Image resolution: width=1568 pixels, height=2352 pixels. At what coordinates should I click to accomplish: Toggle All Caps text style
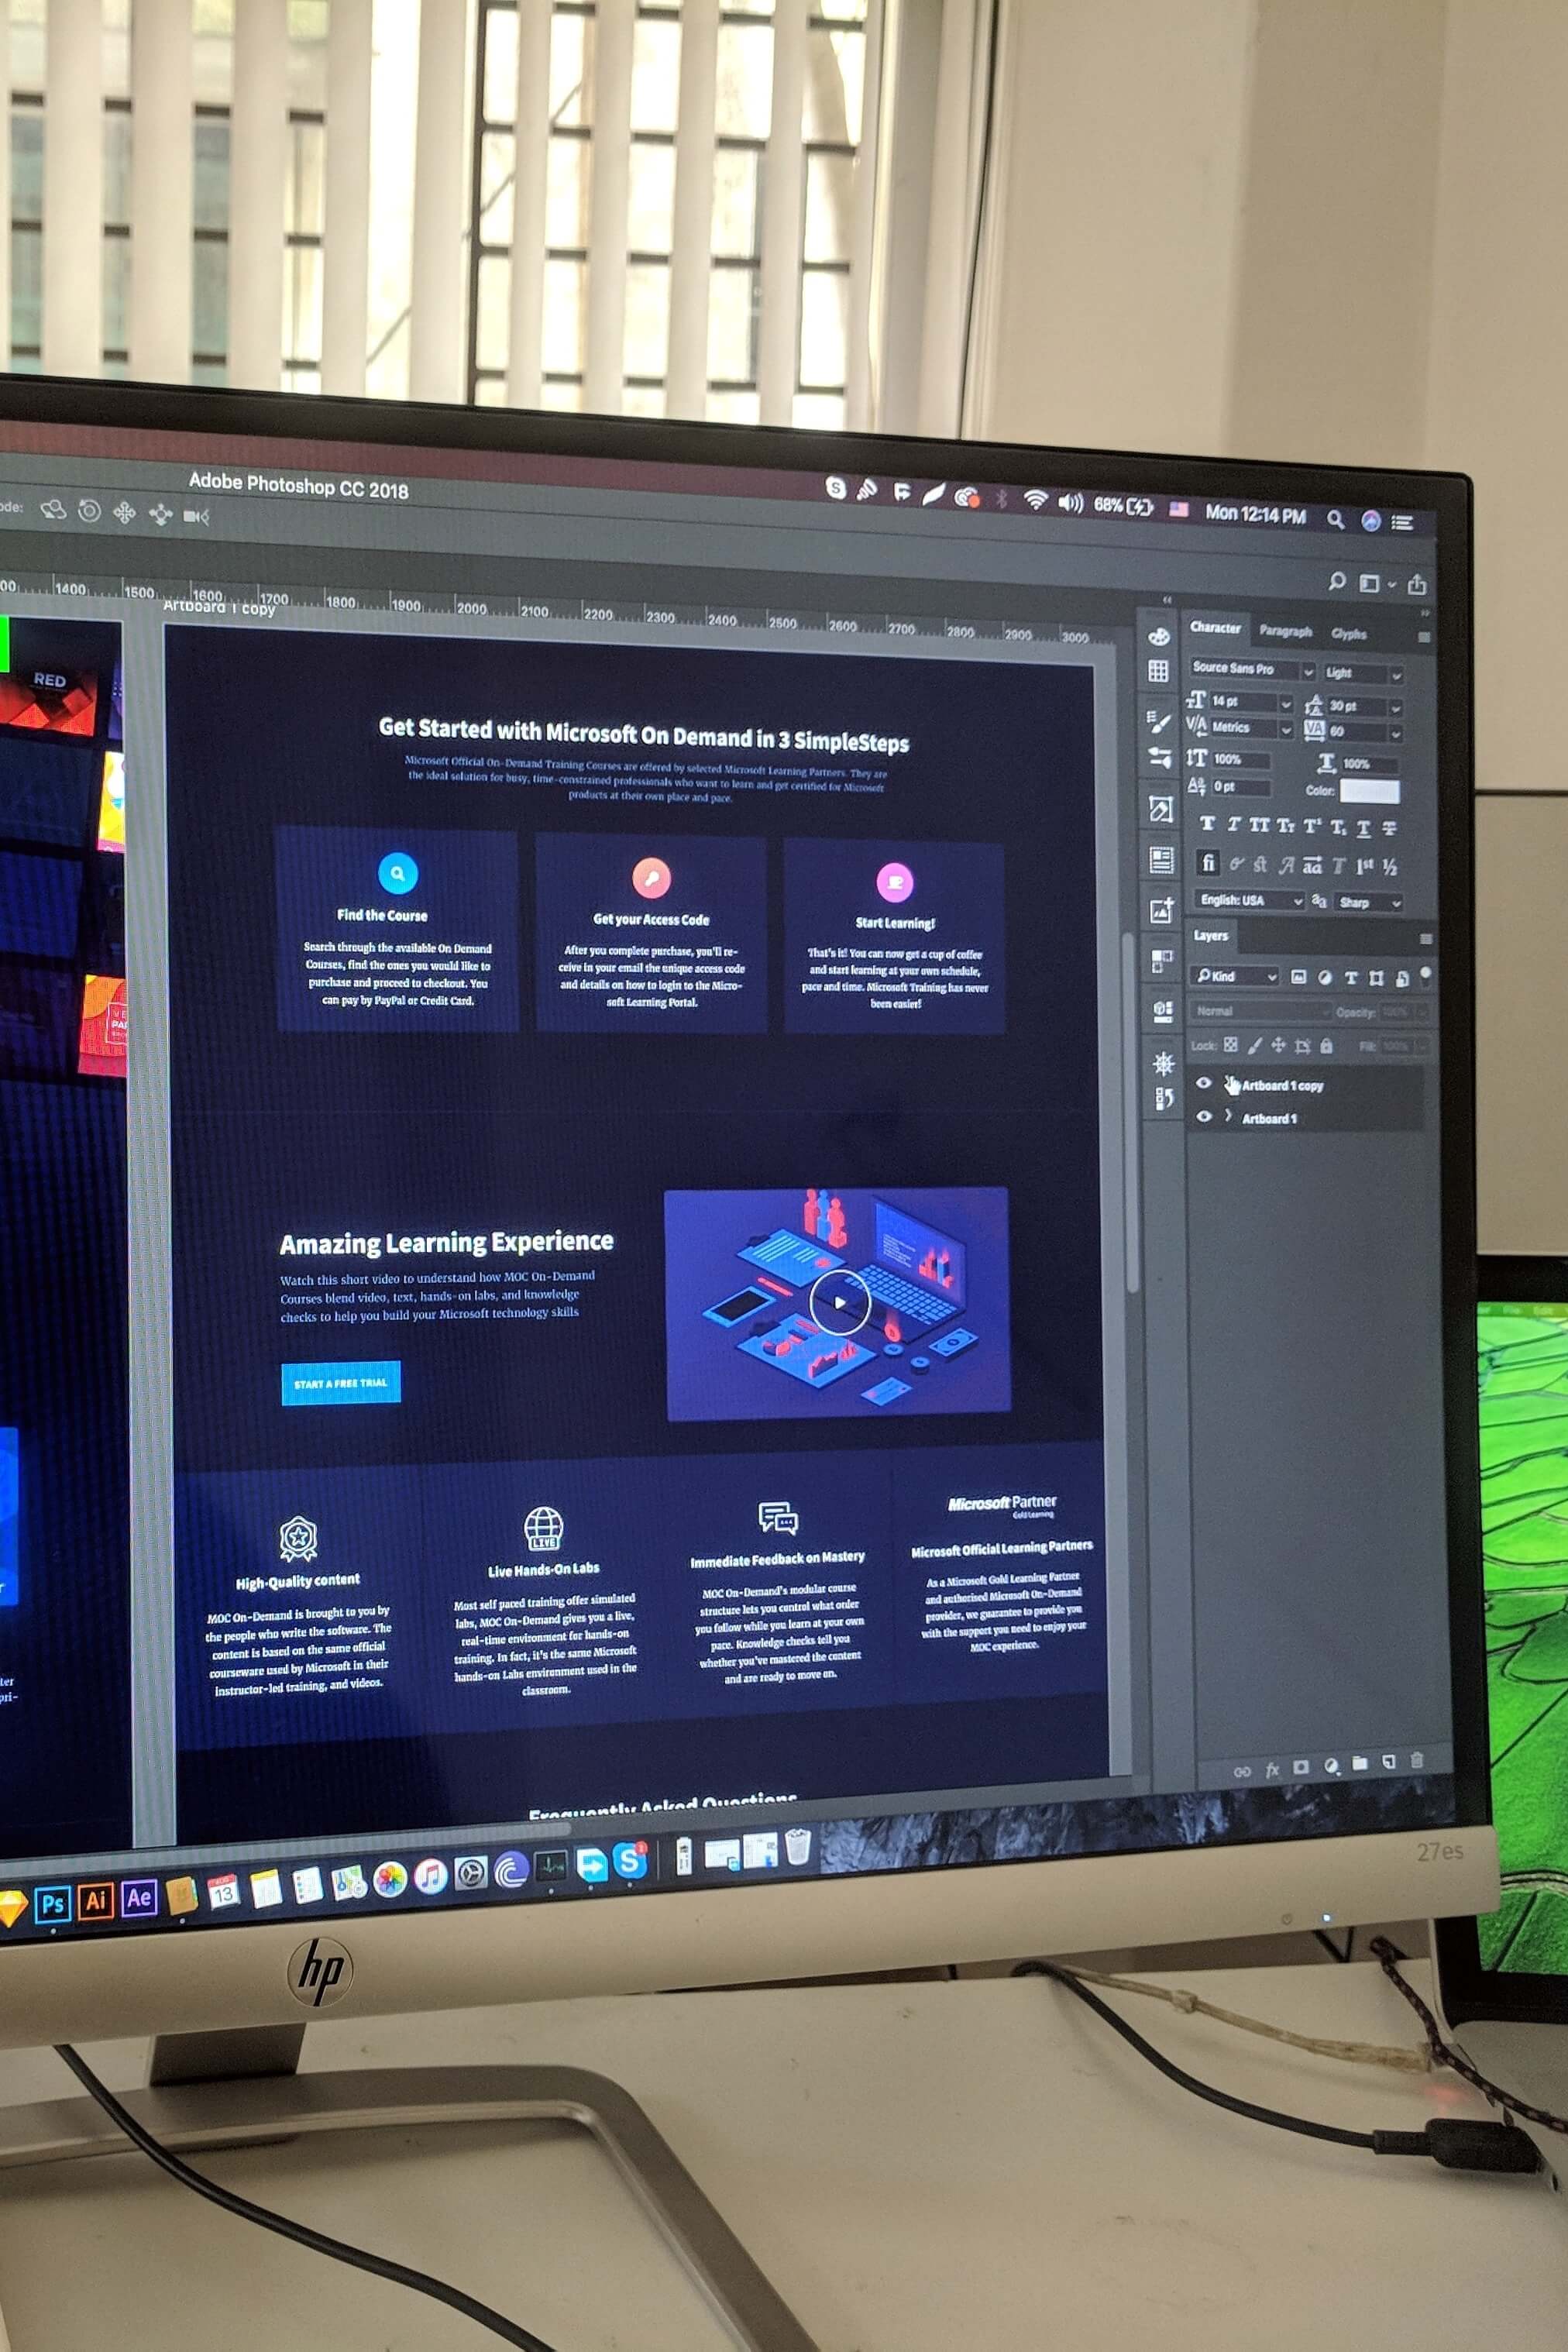(1258, 825)
